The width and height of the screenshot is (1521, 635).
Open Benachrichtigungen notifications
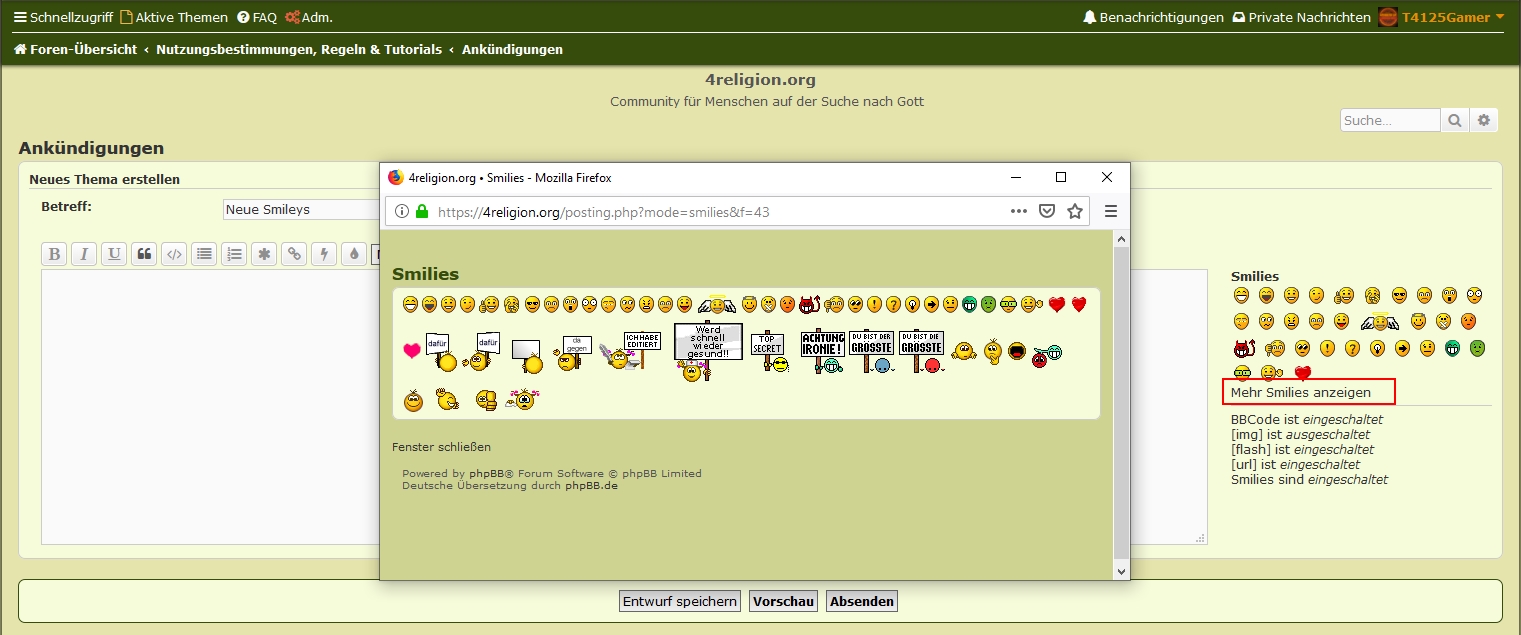(1153, 17)
